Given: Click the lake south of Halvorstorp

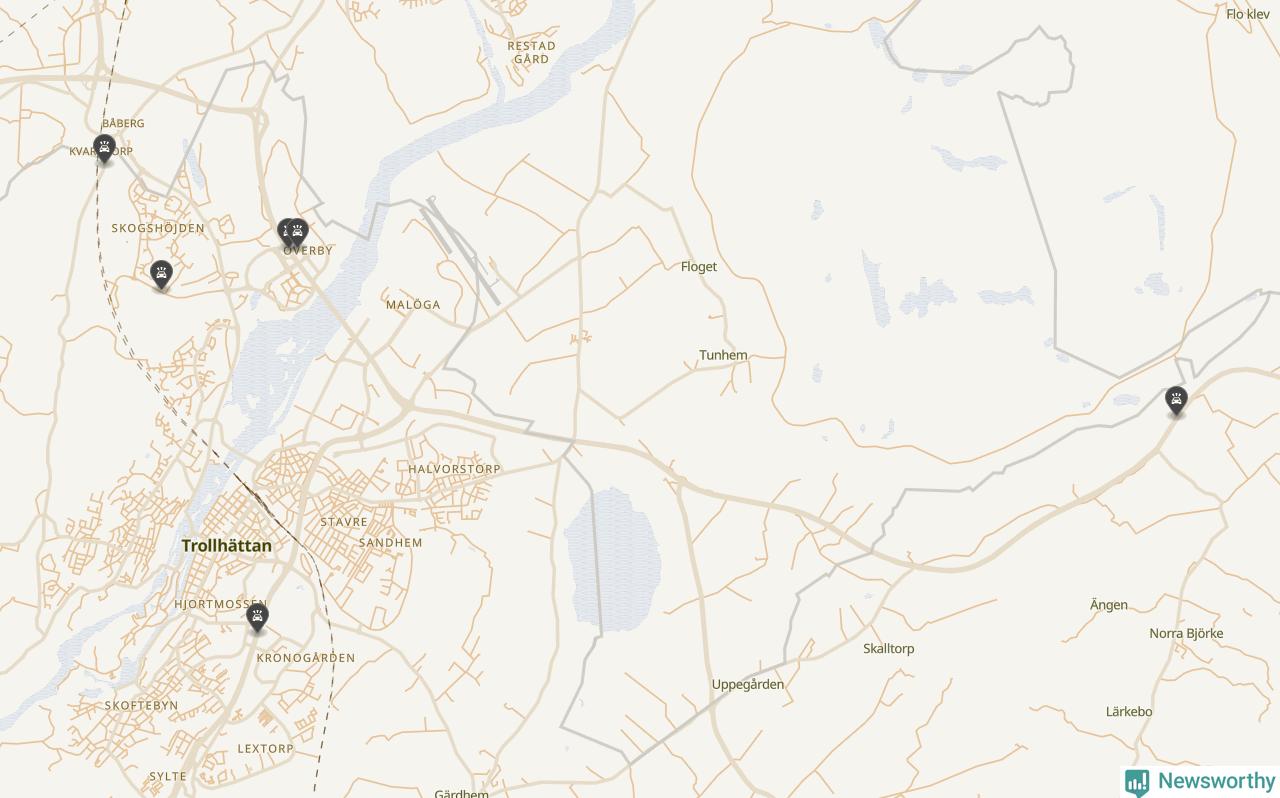Looking at the screenshot, I should tap(612, 560).
